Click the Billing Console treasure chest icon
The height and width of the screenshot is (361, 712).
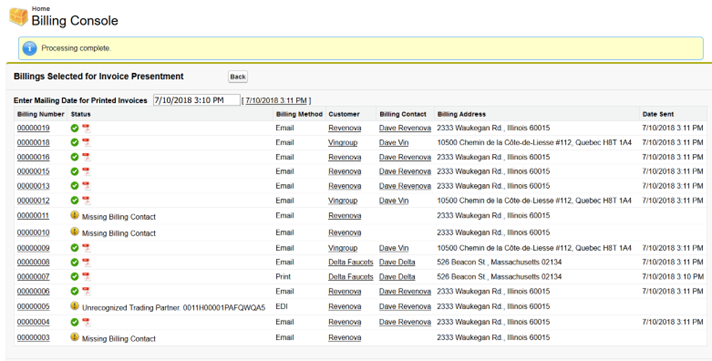pyautogui.click(x=18, y=16)
